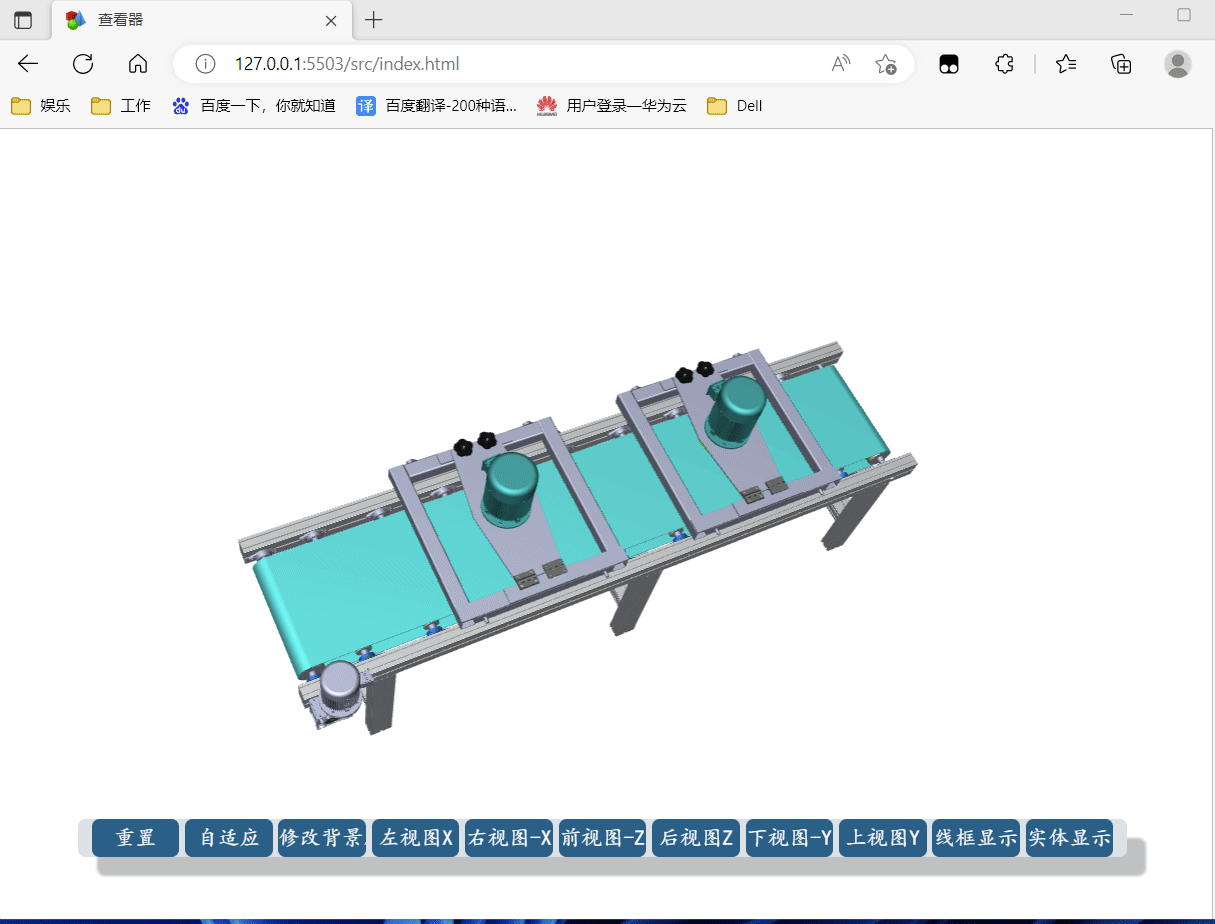Open site information icon in address bar
Viewport: 1215px width, 924px height.
205,64
